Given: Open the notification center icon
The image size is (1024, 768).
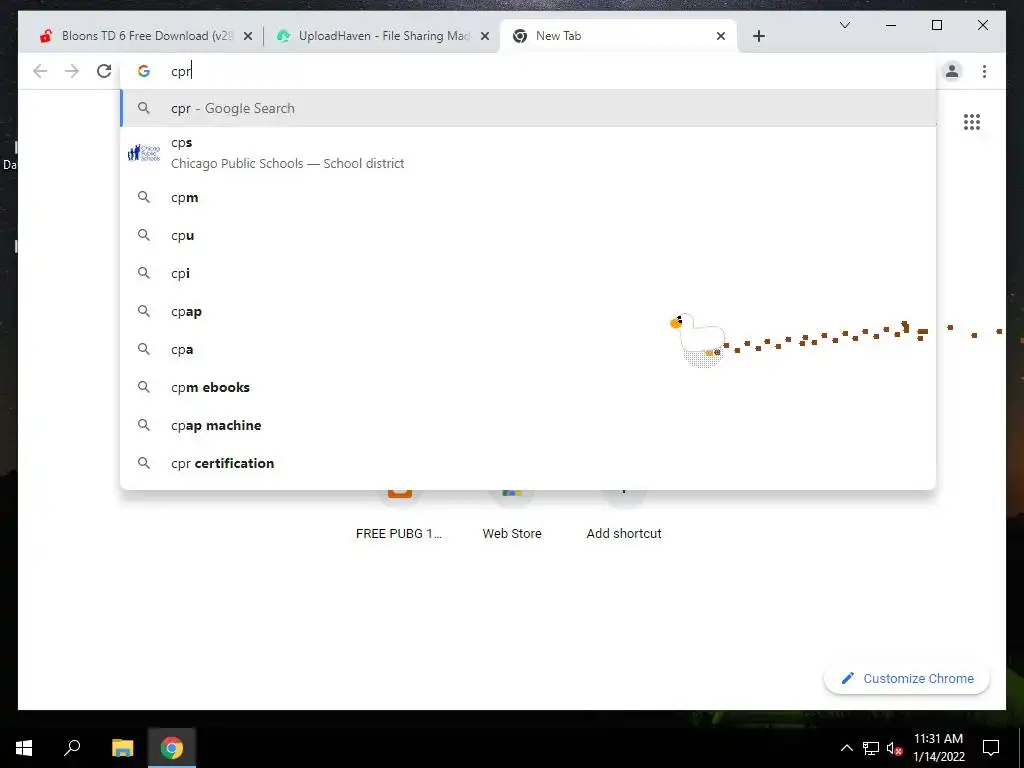Looking at the screenshot, I should click(x=991, y=748).
